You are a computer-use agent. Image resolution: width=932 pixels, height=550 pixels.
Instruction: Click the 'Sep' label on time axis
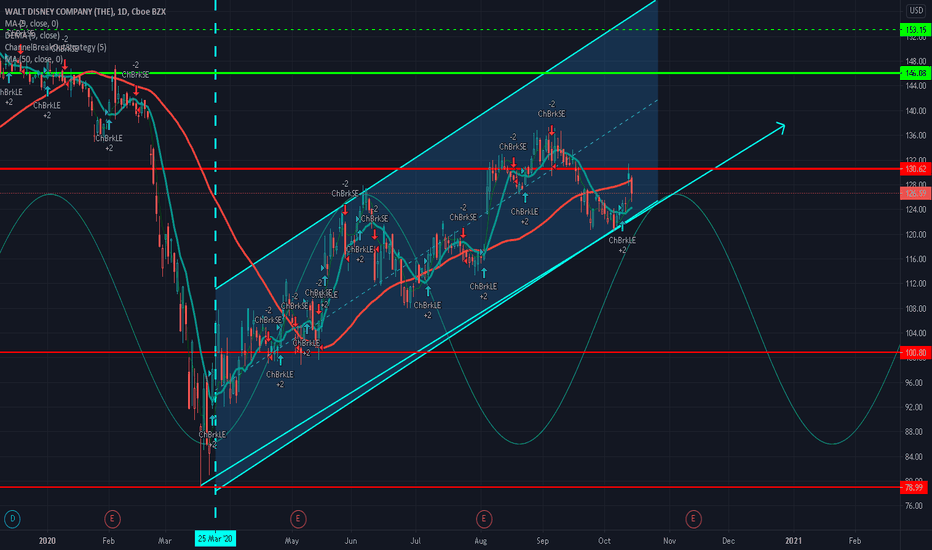pyautogui.click(x=543, y=540)
